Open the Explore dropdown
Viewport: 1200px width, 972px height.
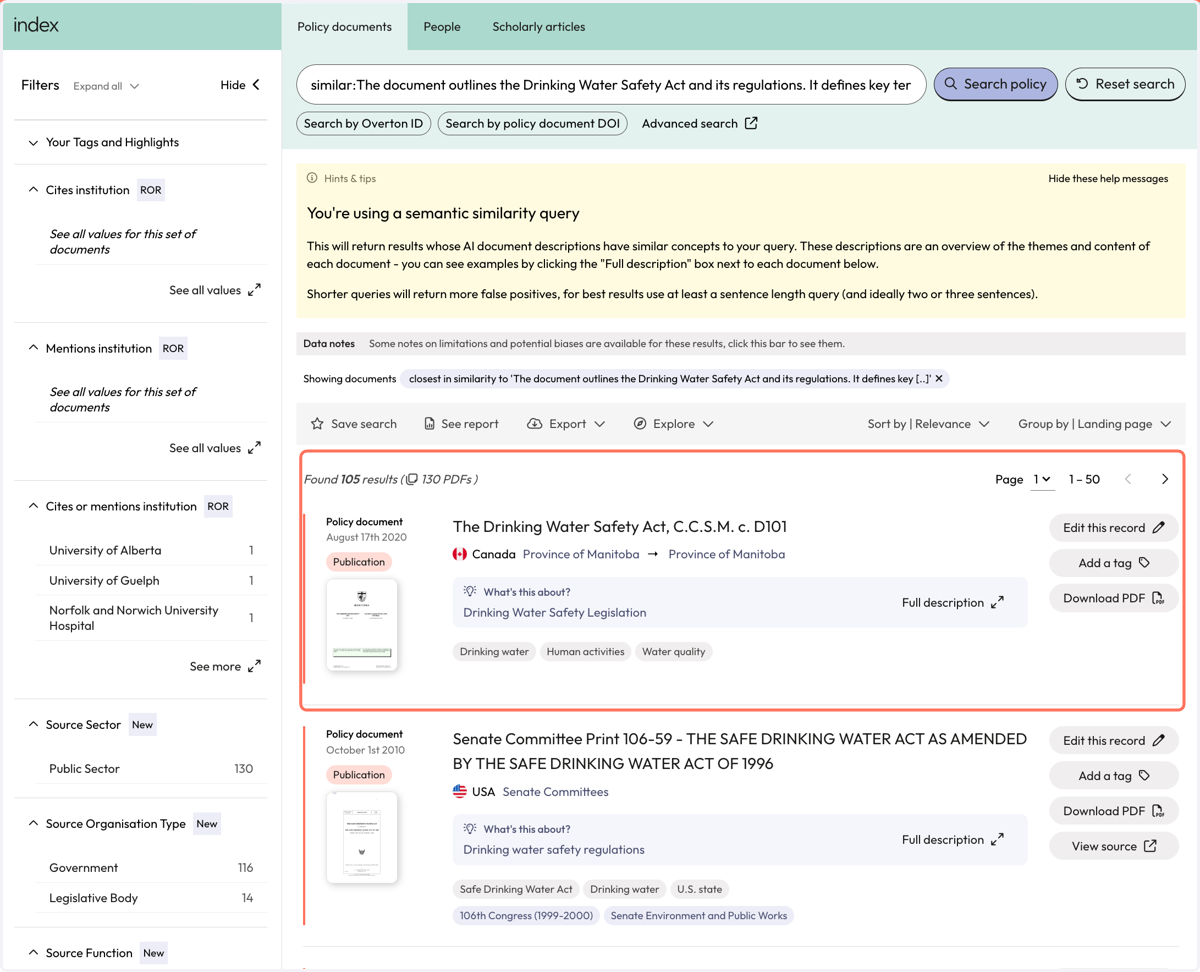coord(674,424)
